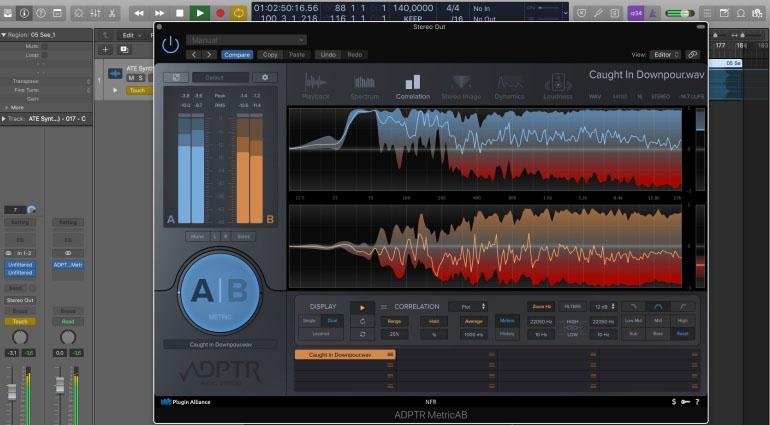Click the Undo button

pos(328,54)
